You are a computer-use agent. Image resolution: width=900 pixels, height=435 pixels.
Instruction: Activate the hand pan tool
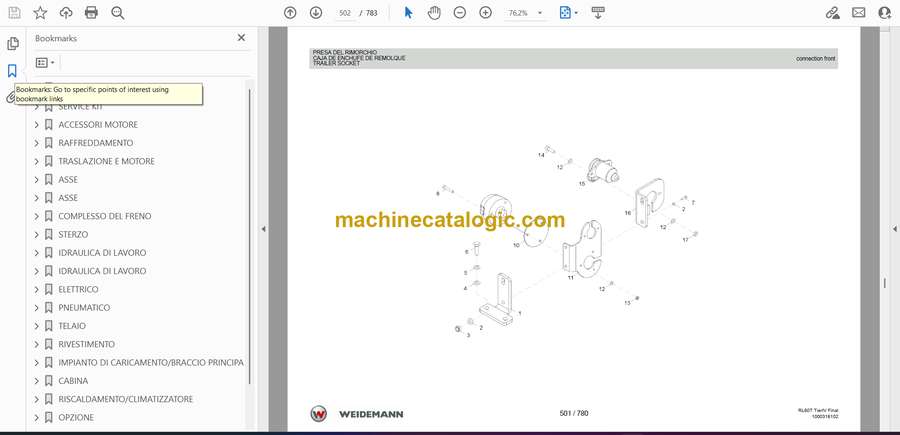point(434,13)
